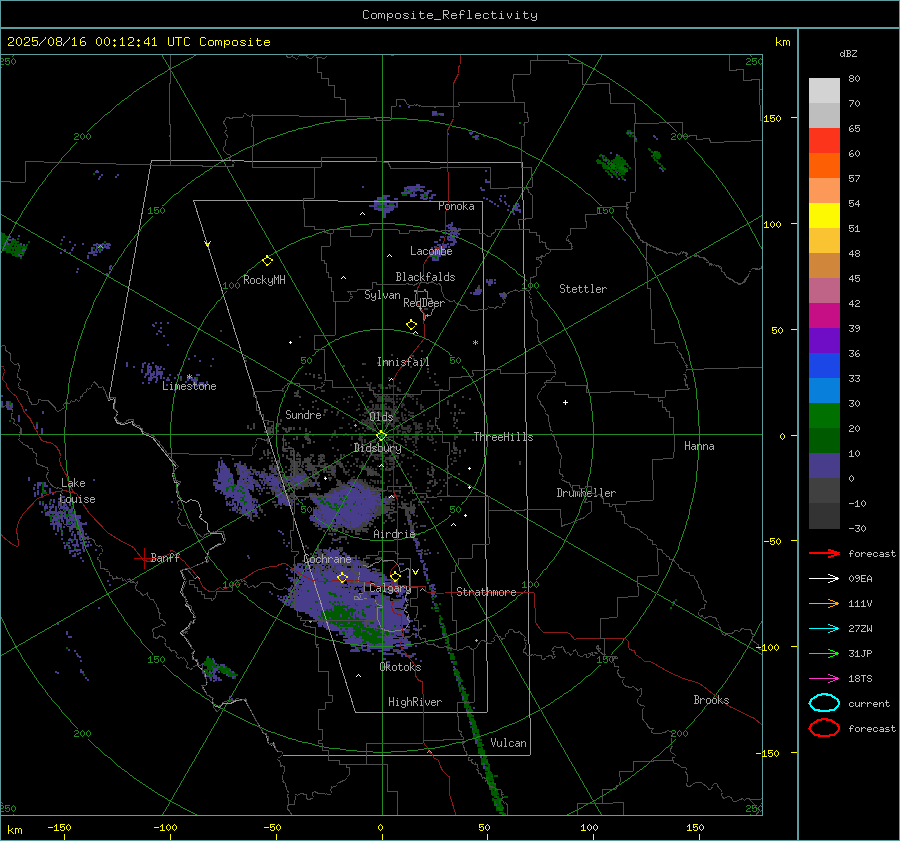Click the Composite_Reflectivity title

(449, 15)
